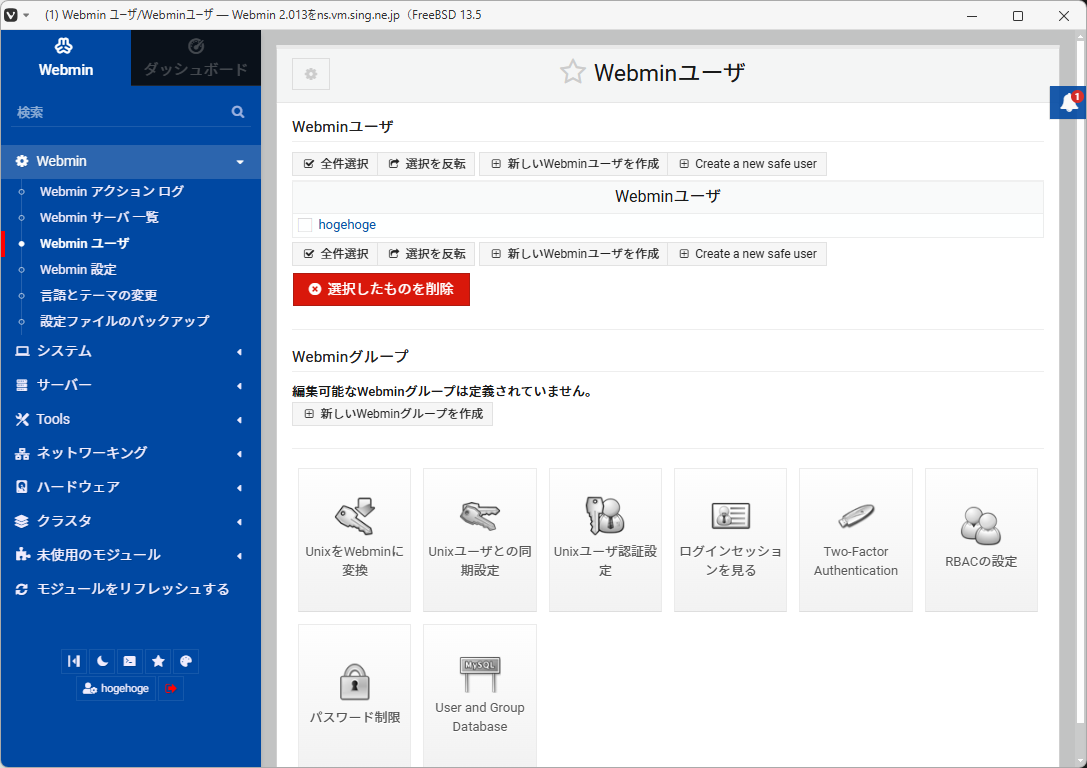The height and width of the screenshot is (768, 1087).
Task: Open the hogehoge user link
Action: click(x=347, y=225)
